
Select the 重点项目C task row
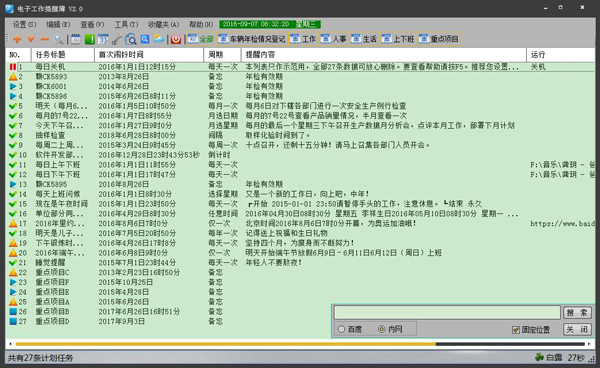[x=300, y=272]
